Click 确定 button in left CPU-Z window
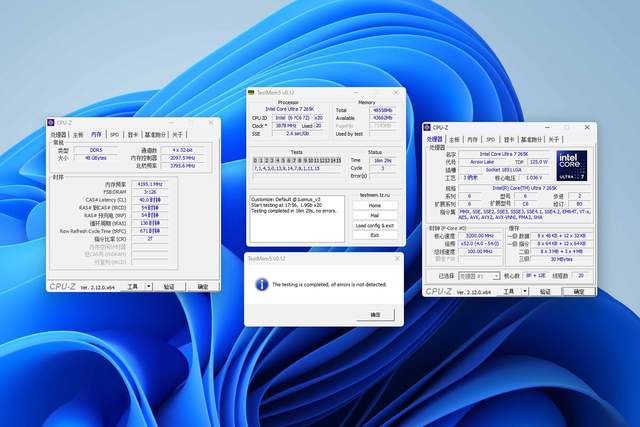Image resolution: width=640 pixels, height=427 pixels. pyautogui.click(x=203, y=287)
